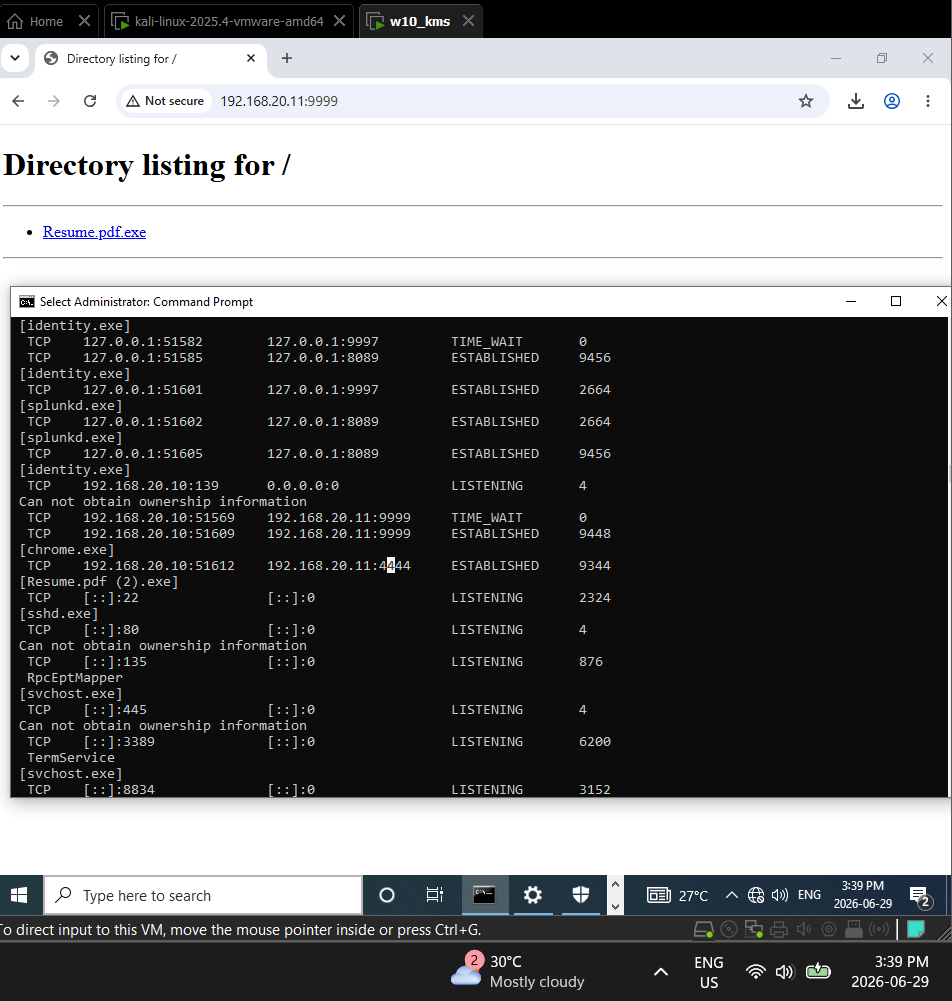Open Chrome downloads icon
This screenshot has height=1001, width=952.
coord(856,101)
